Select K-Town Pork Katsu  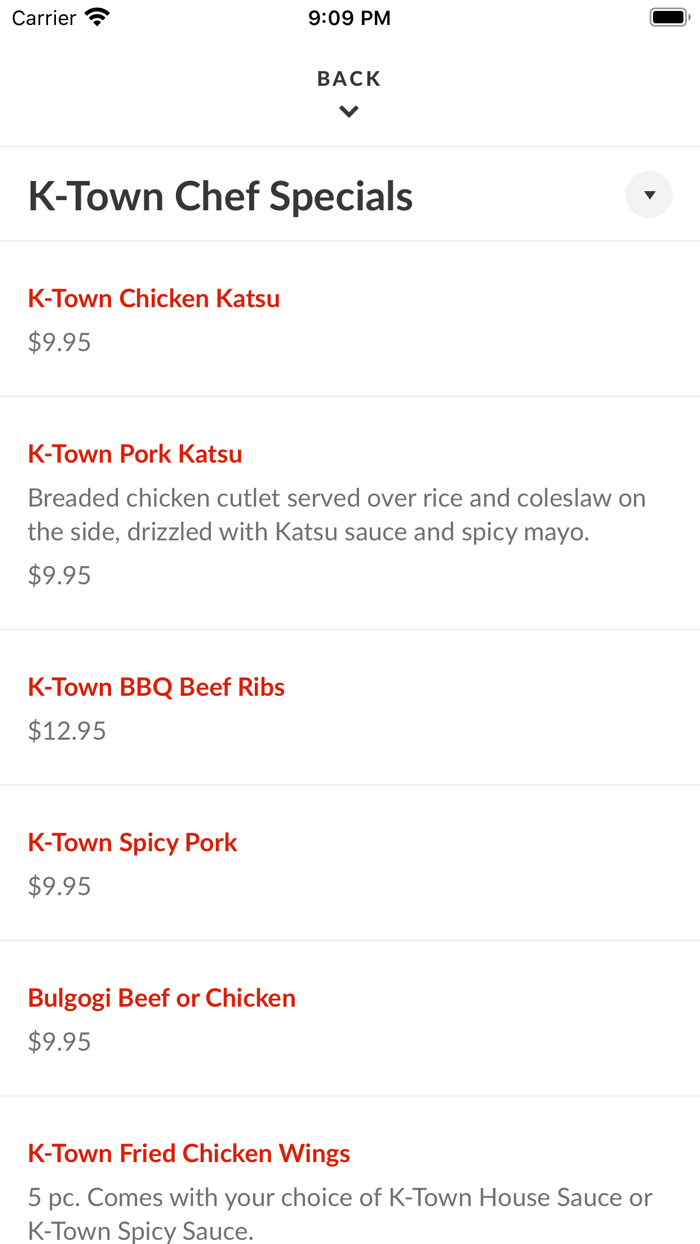[135, 453]
